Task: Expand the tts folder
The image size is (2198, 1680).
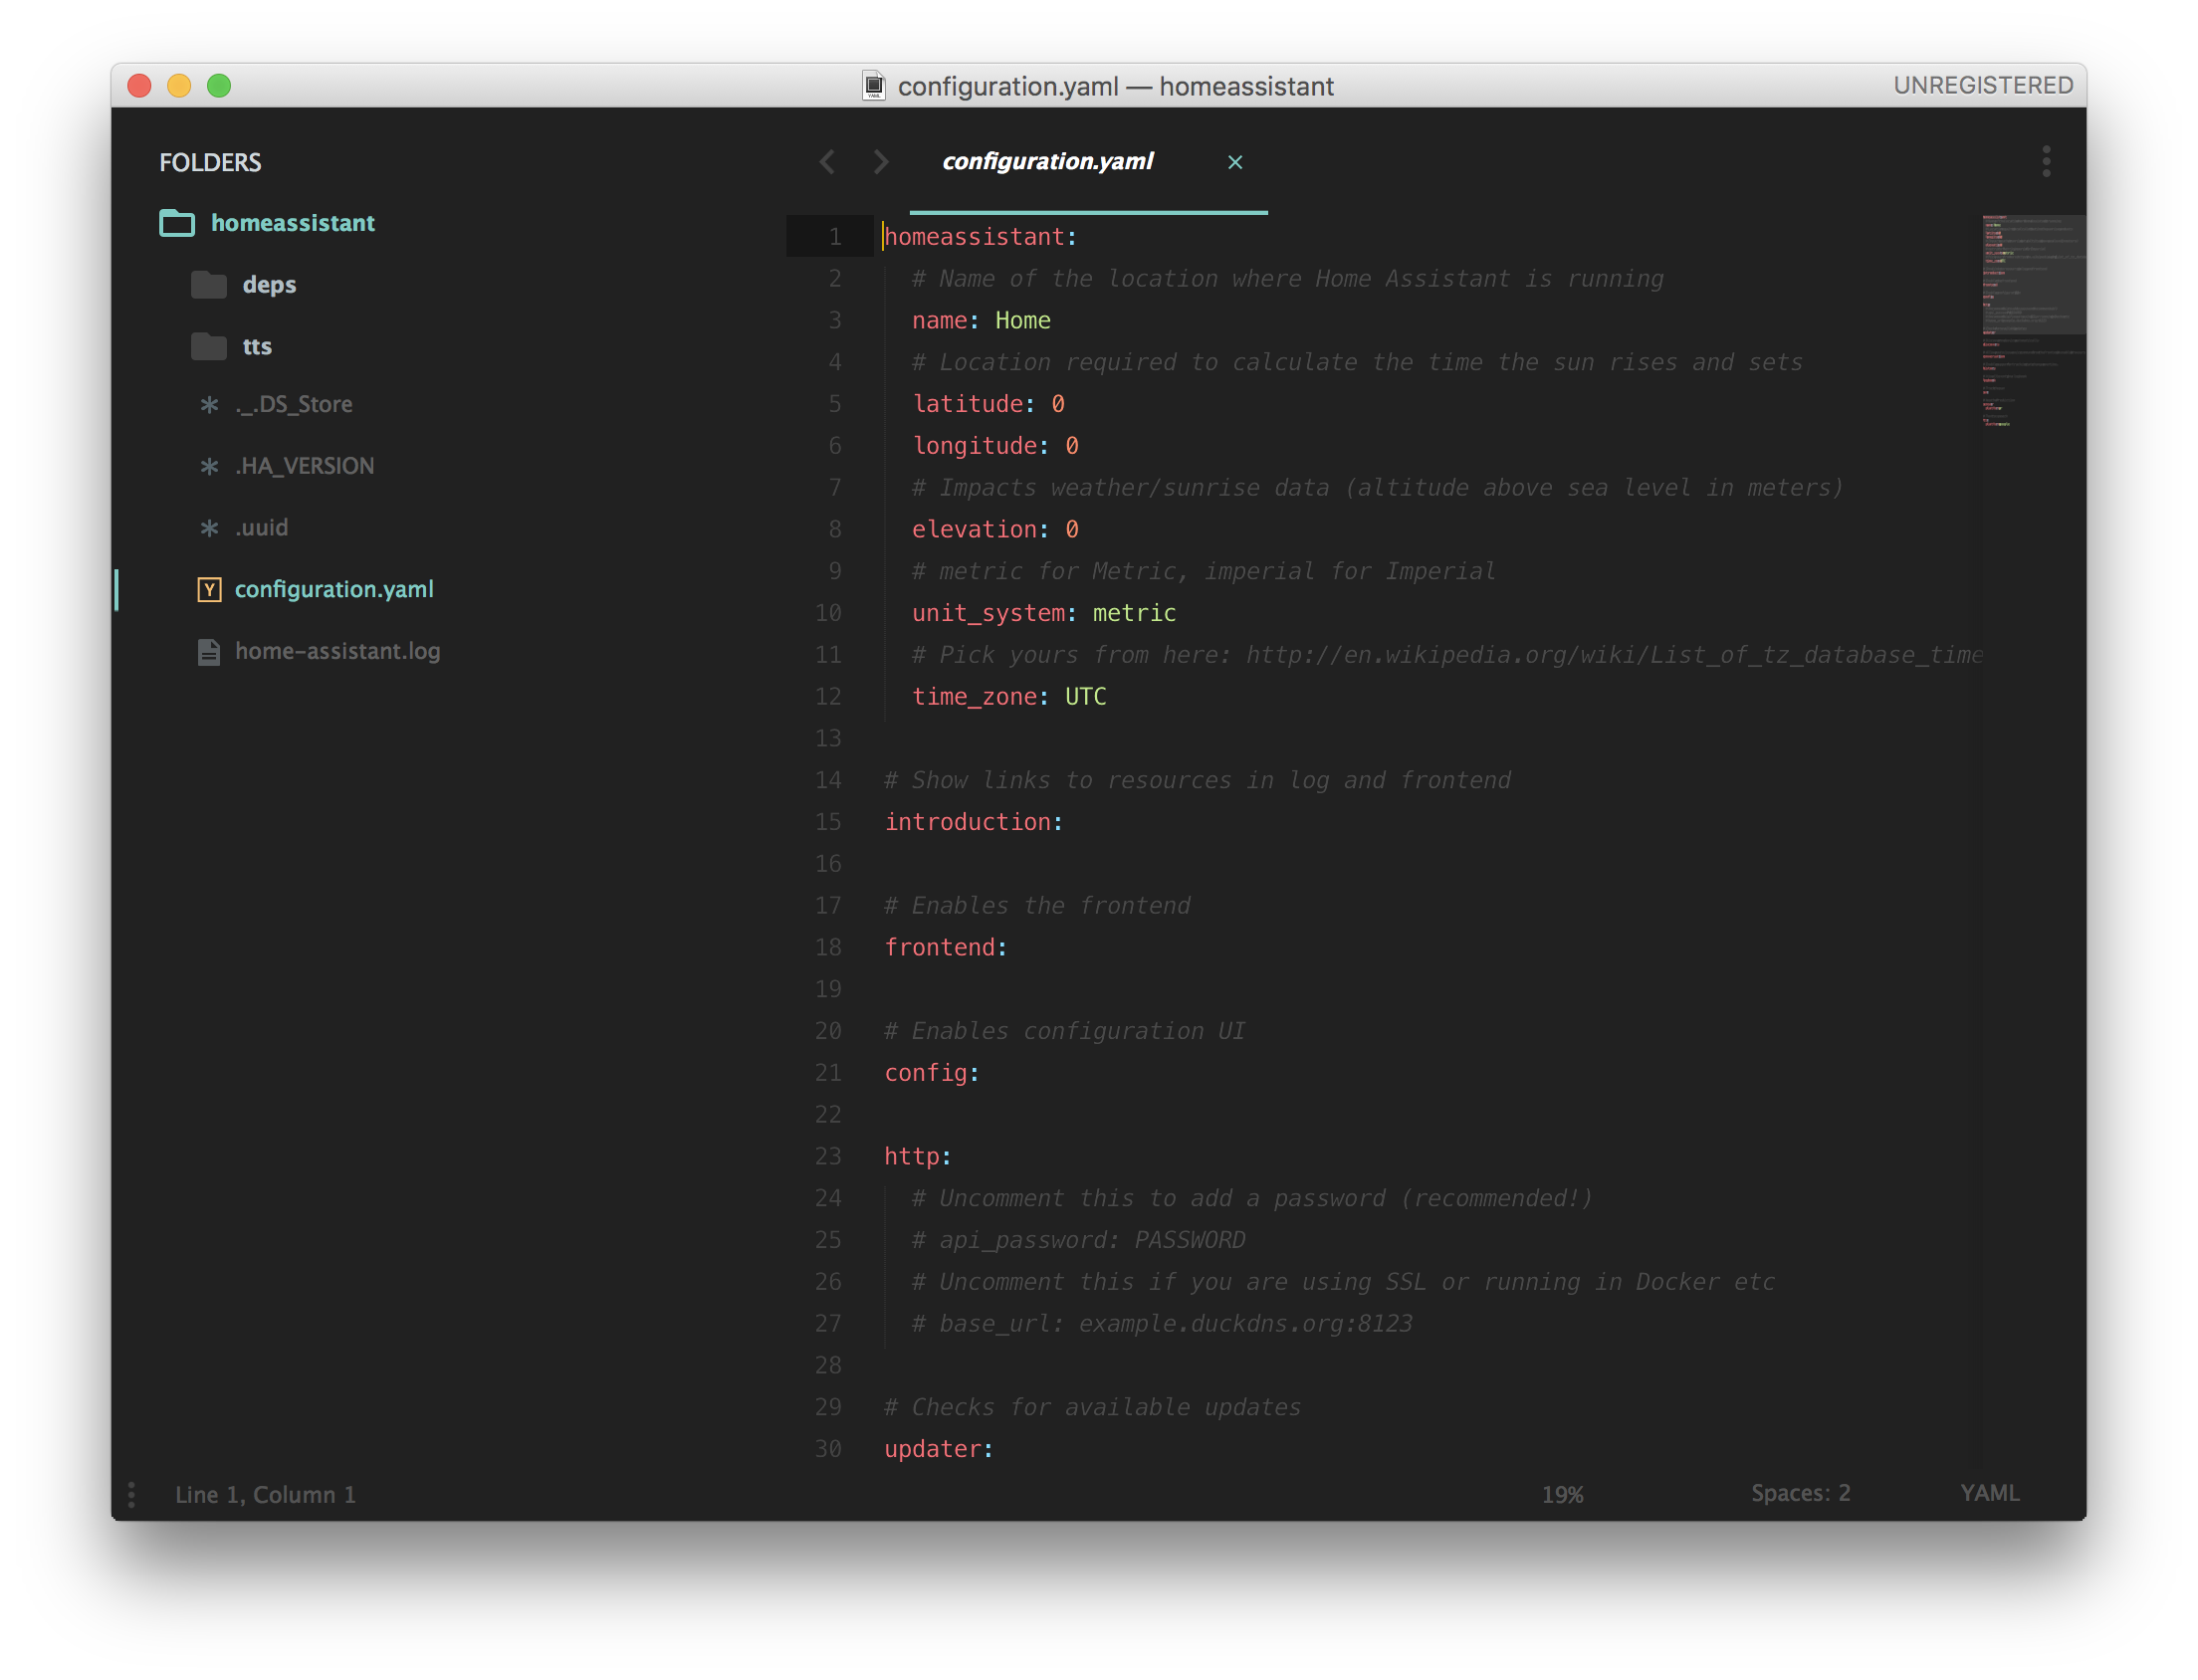Action: coord(257,346)
